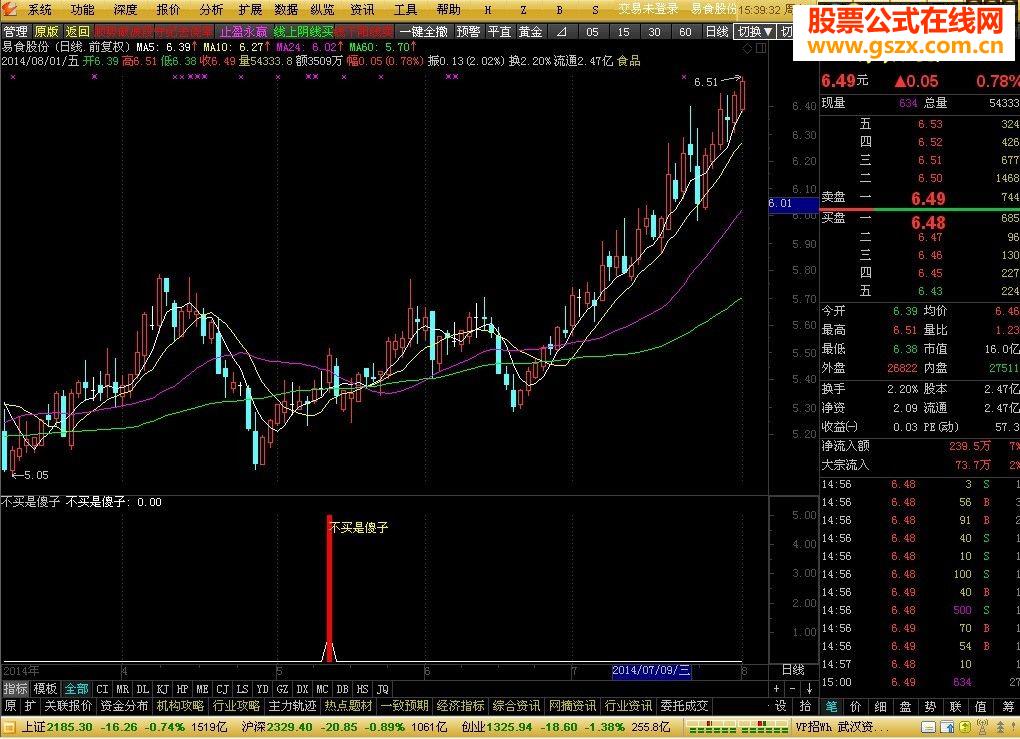This screenshot has height=739, width=1020.
Task: Open the 帮助 menu
Action: [x=449, y=10]
